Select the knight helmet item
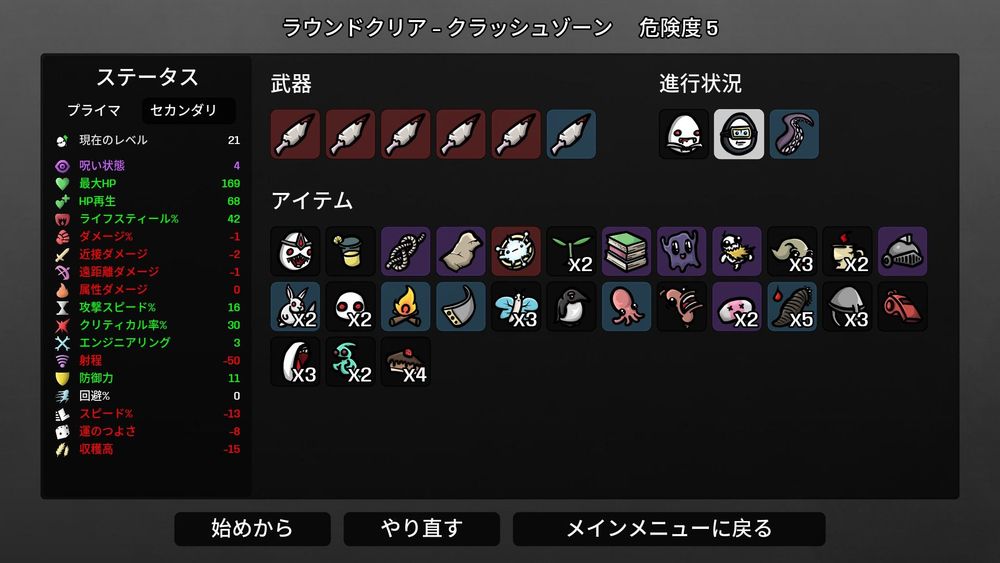 tap(902, 251)
